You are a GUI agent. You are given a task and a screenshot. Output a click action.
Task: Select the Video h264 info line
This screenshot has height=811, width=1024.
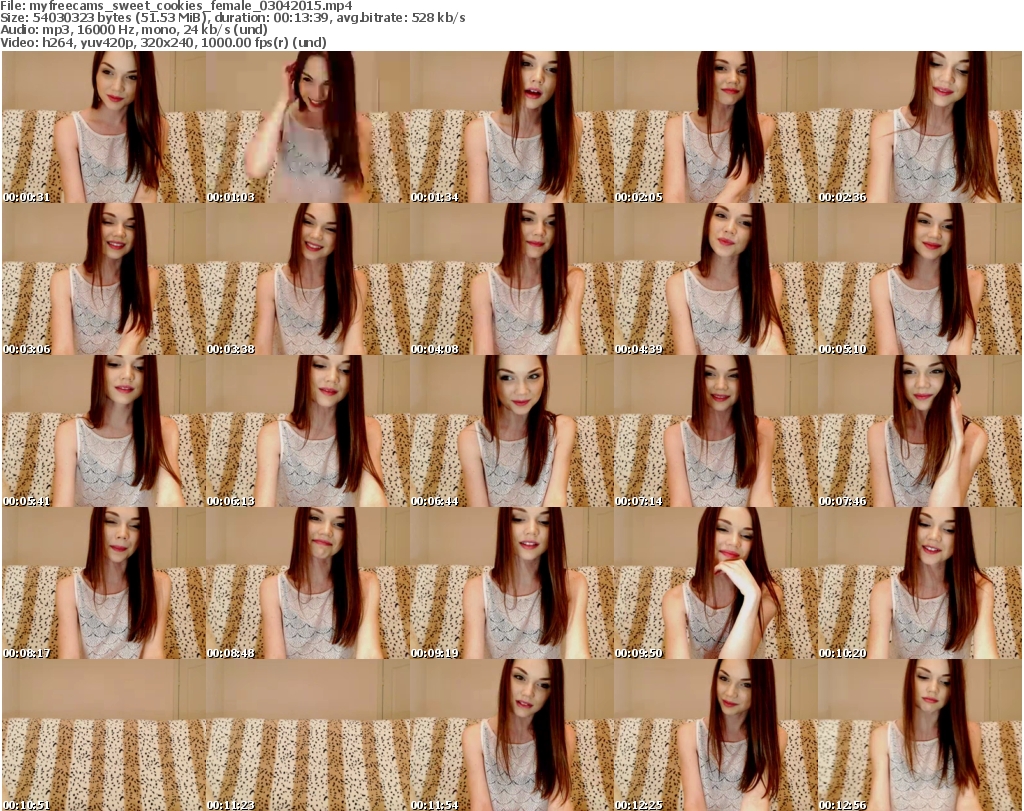(163, 42)
